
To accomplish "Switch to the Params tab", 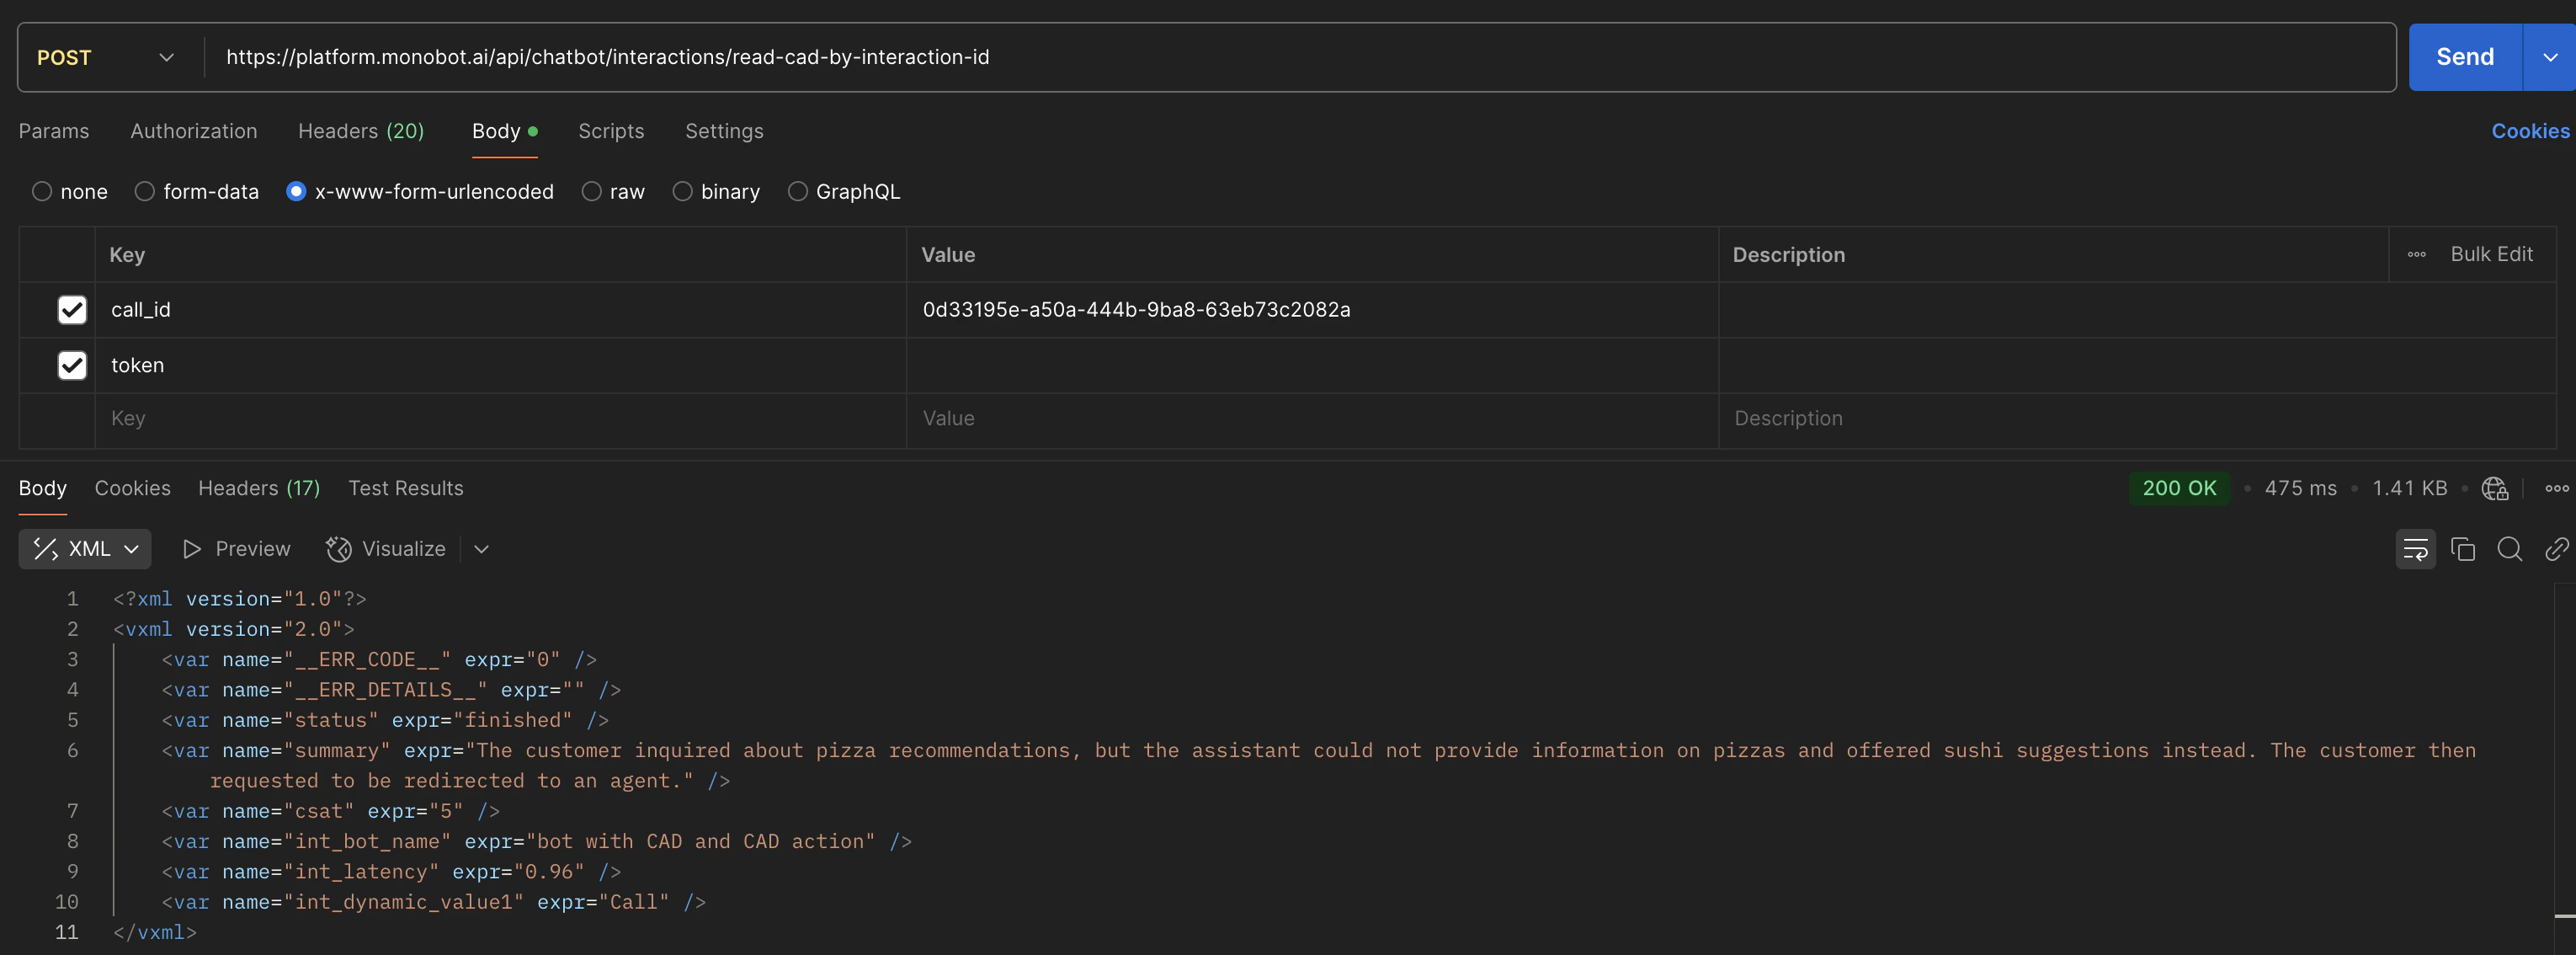I will pyautogui.click(x=54, y=131).
